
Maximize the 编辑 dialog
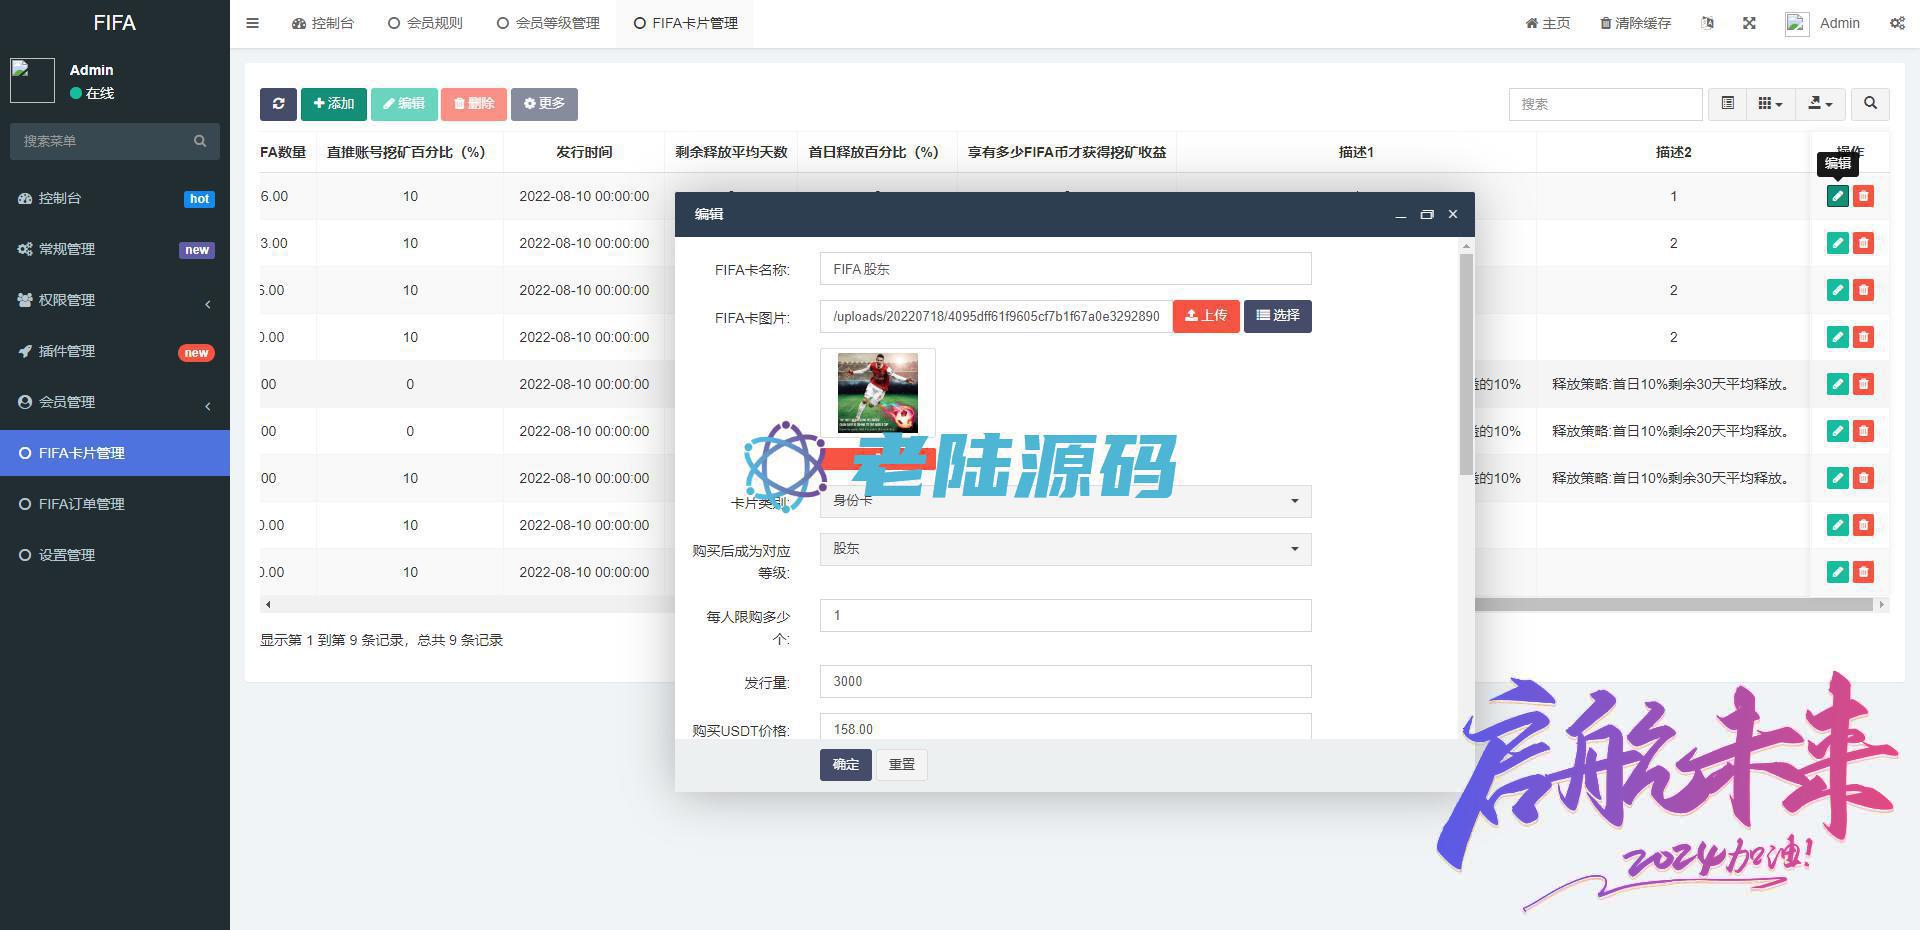pyautogui.click(x=1427, y=214)
